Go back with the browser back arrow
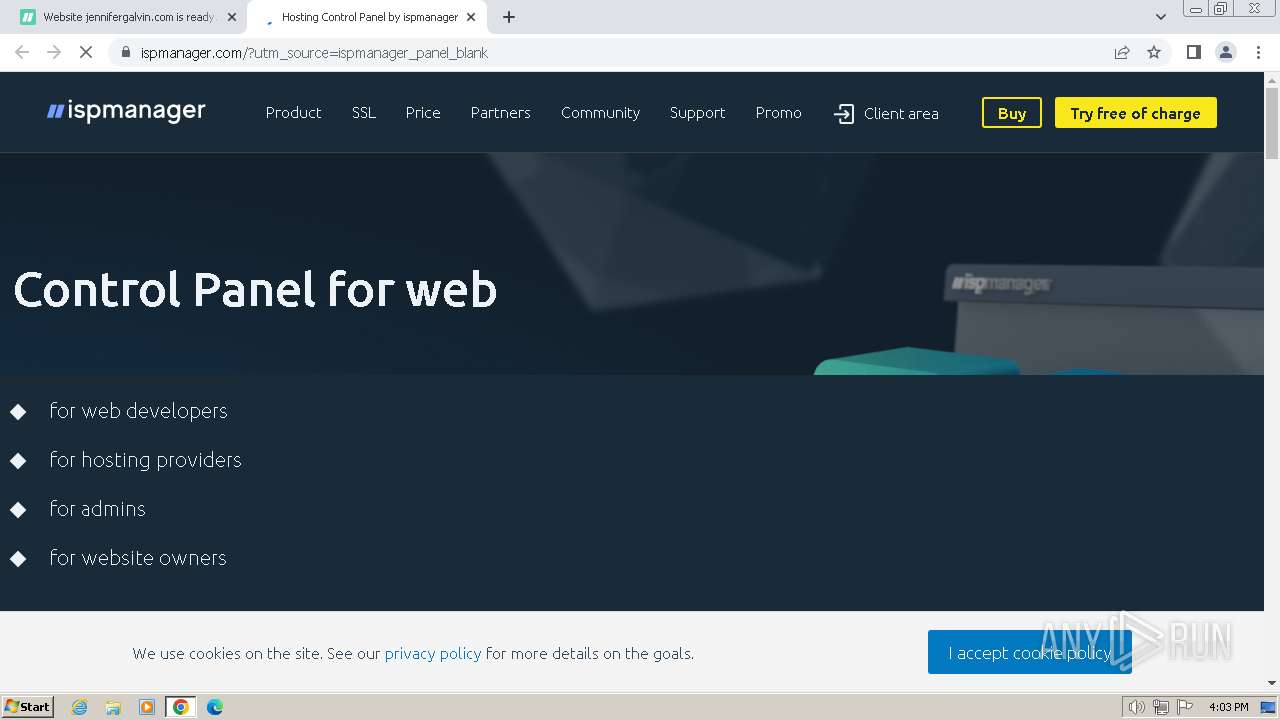 pos(22,52)
